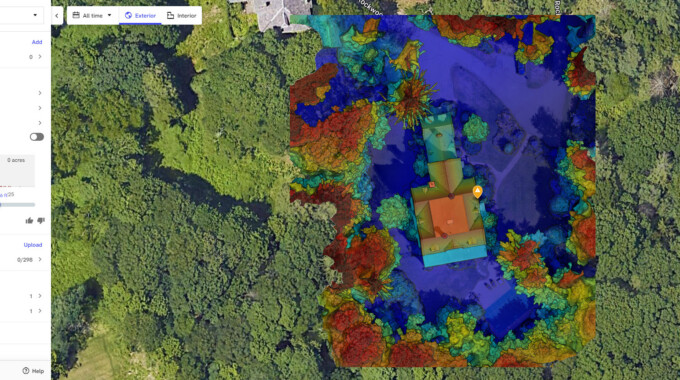The image size is (680, 380).
Task: Select the Exterior tab
Action: click(140, 16)
